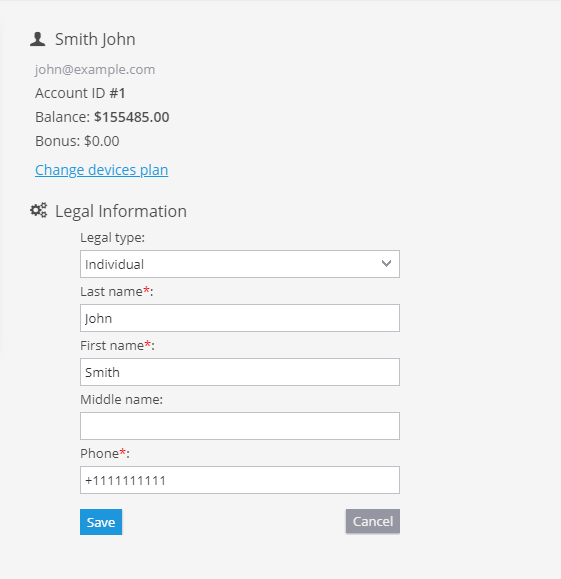The height and width of the screenshot is (579, 561).
Task: Click the john@example.com email text
Action: click(x=95, y=69)
